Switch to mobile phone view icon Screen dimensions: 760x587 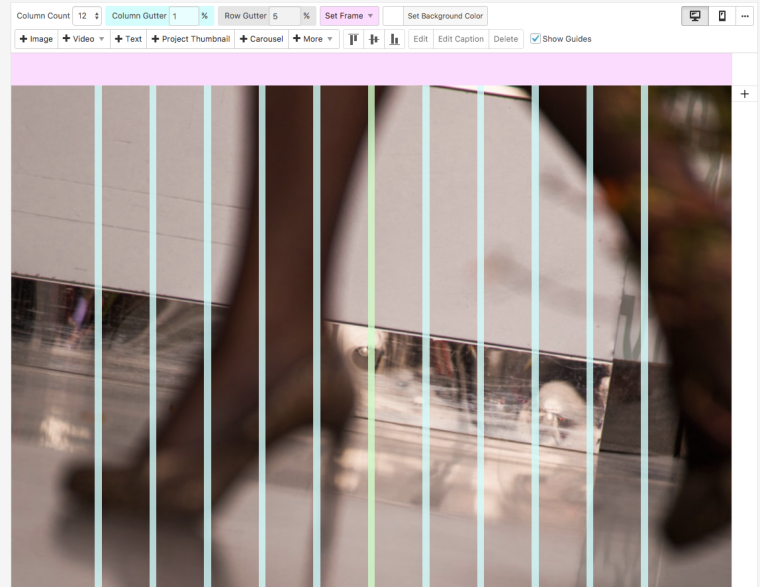722,16
